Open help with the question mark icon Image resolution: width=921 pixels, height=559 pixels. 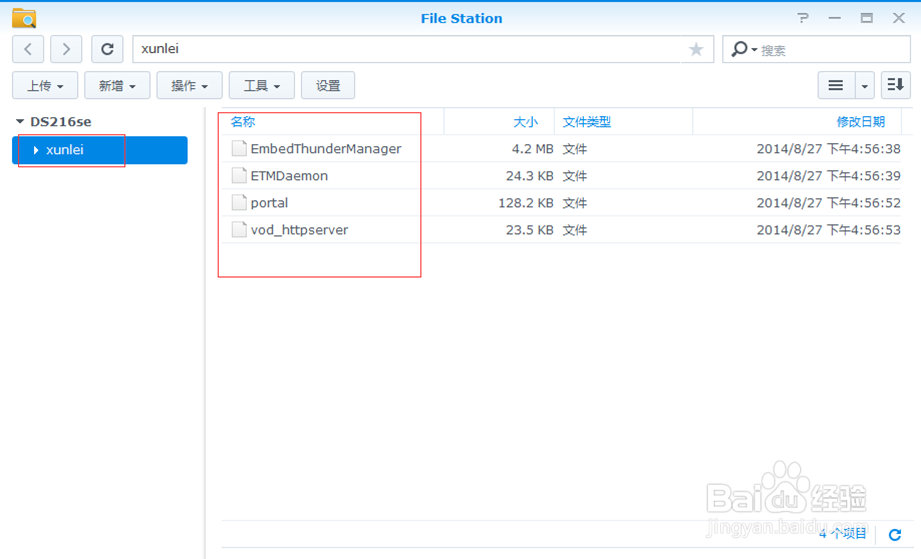(x=803, y=18)
